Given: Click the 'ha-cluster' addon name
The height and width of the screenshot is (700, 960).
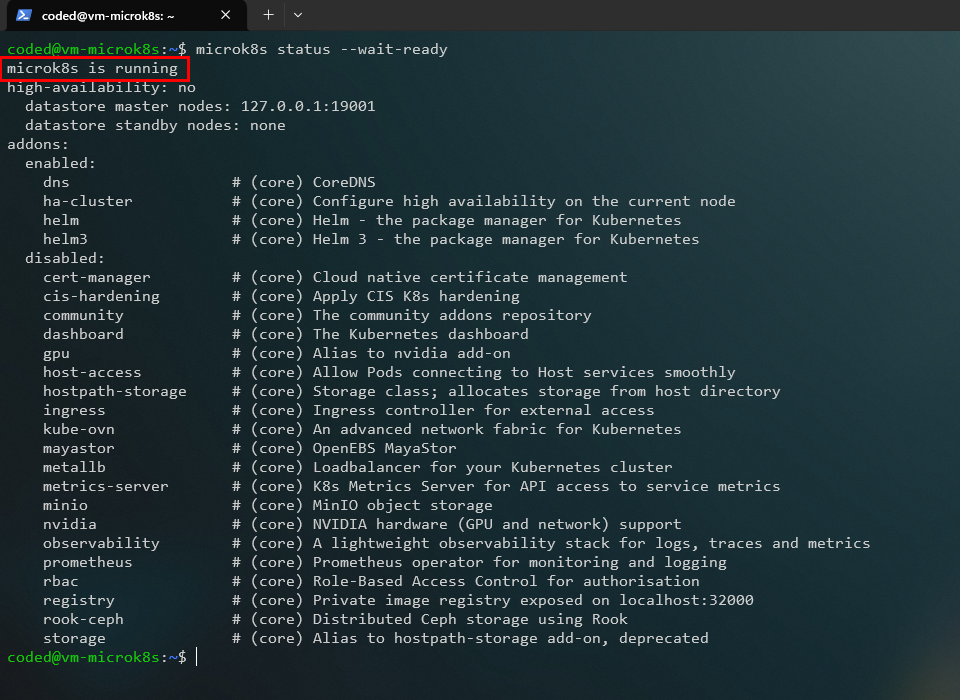Looking at the screenshot, I should (88, 201).
